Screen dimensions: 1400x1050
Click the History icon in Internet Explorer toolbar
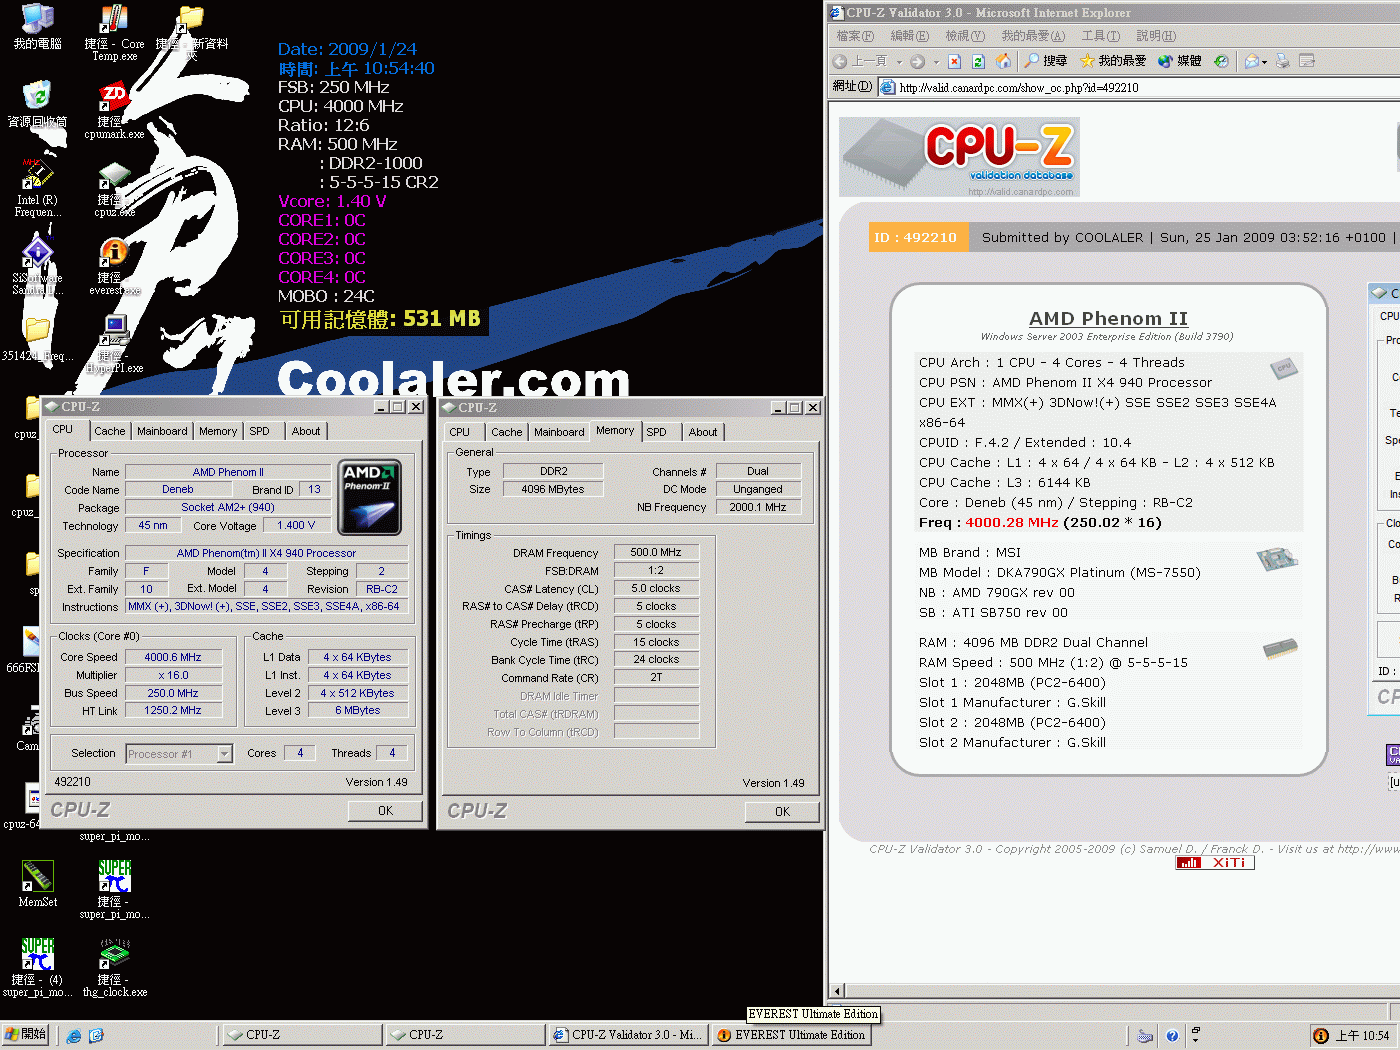pyautogui.click(x=1221, y=61)
